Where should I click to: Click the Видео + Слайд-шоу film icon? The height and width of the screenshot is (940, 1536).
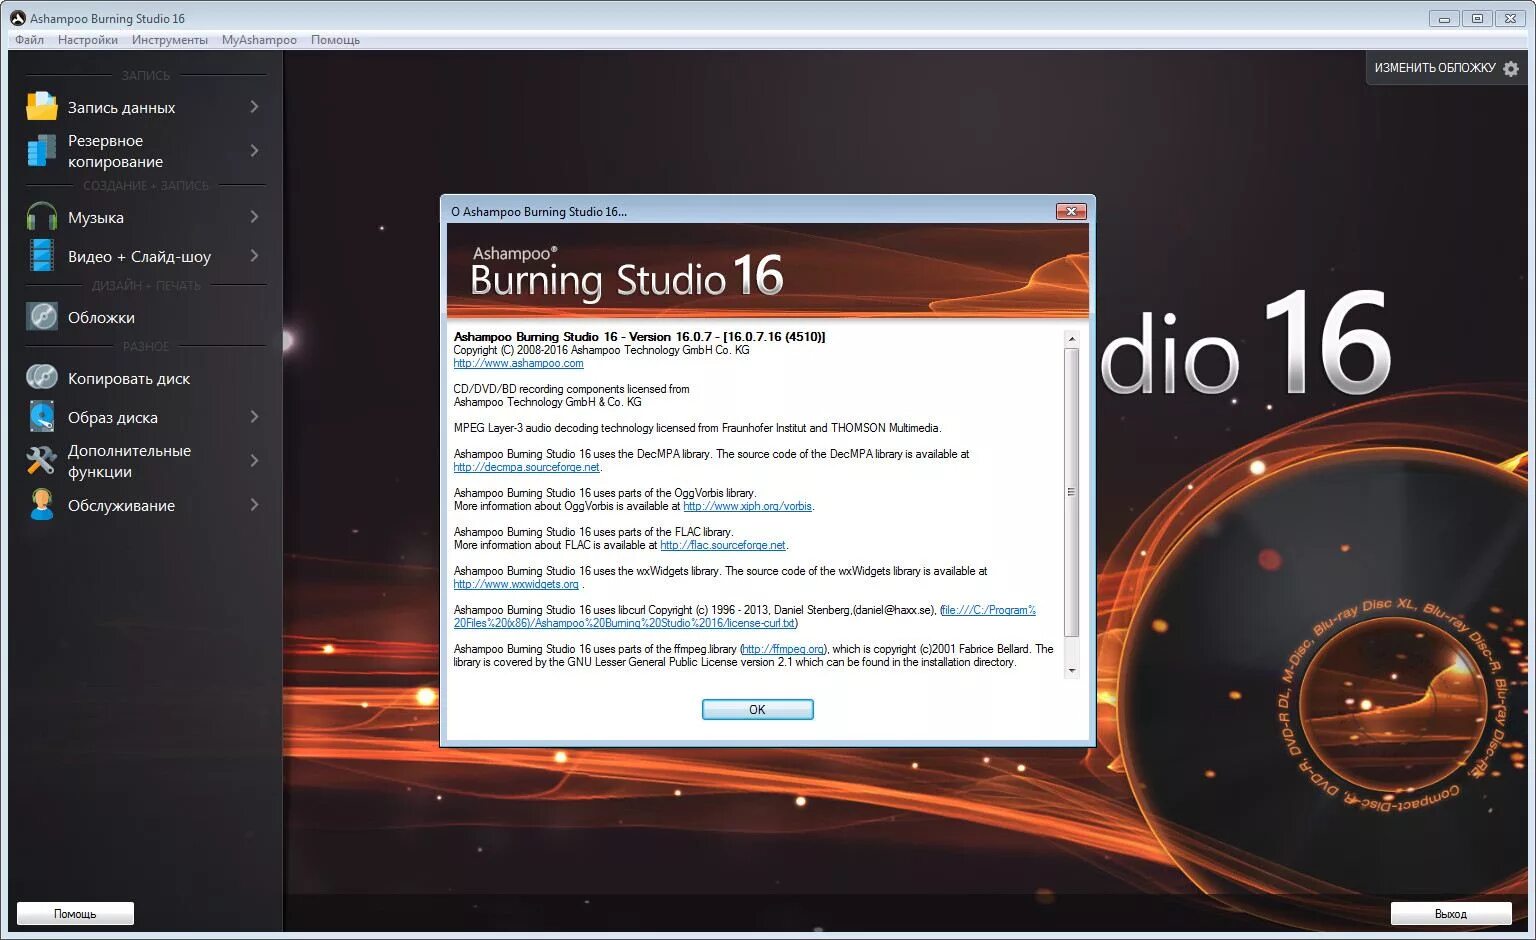click(x=41, y=256)
